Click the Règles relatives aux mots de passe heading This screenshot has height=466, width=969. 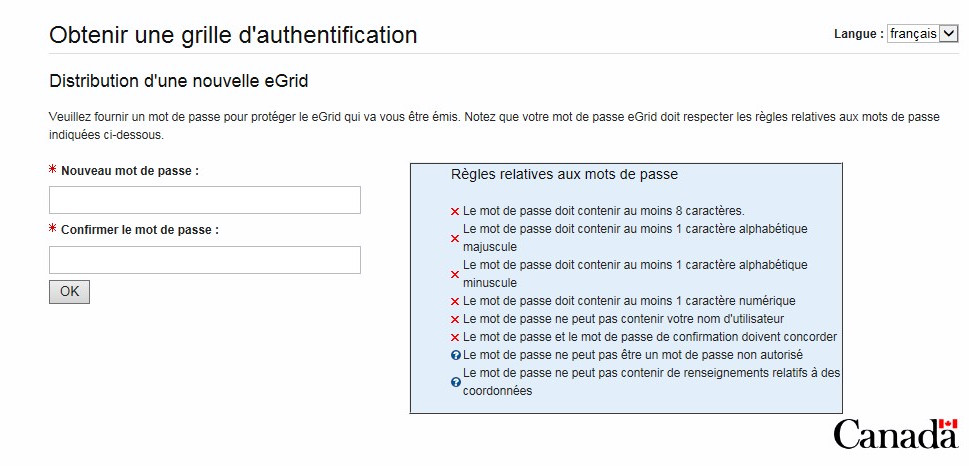[564, 174]
